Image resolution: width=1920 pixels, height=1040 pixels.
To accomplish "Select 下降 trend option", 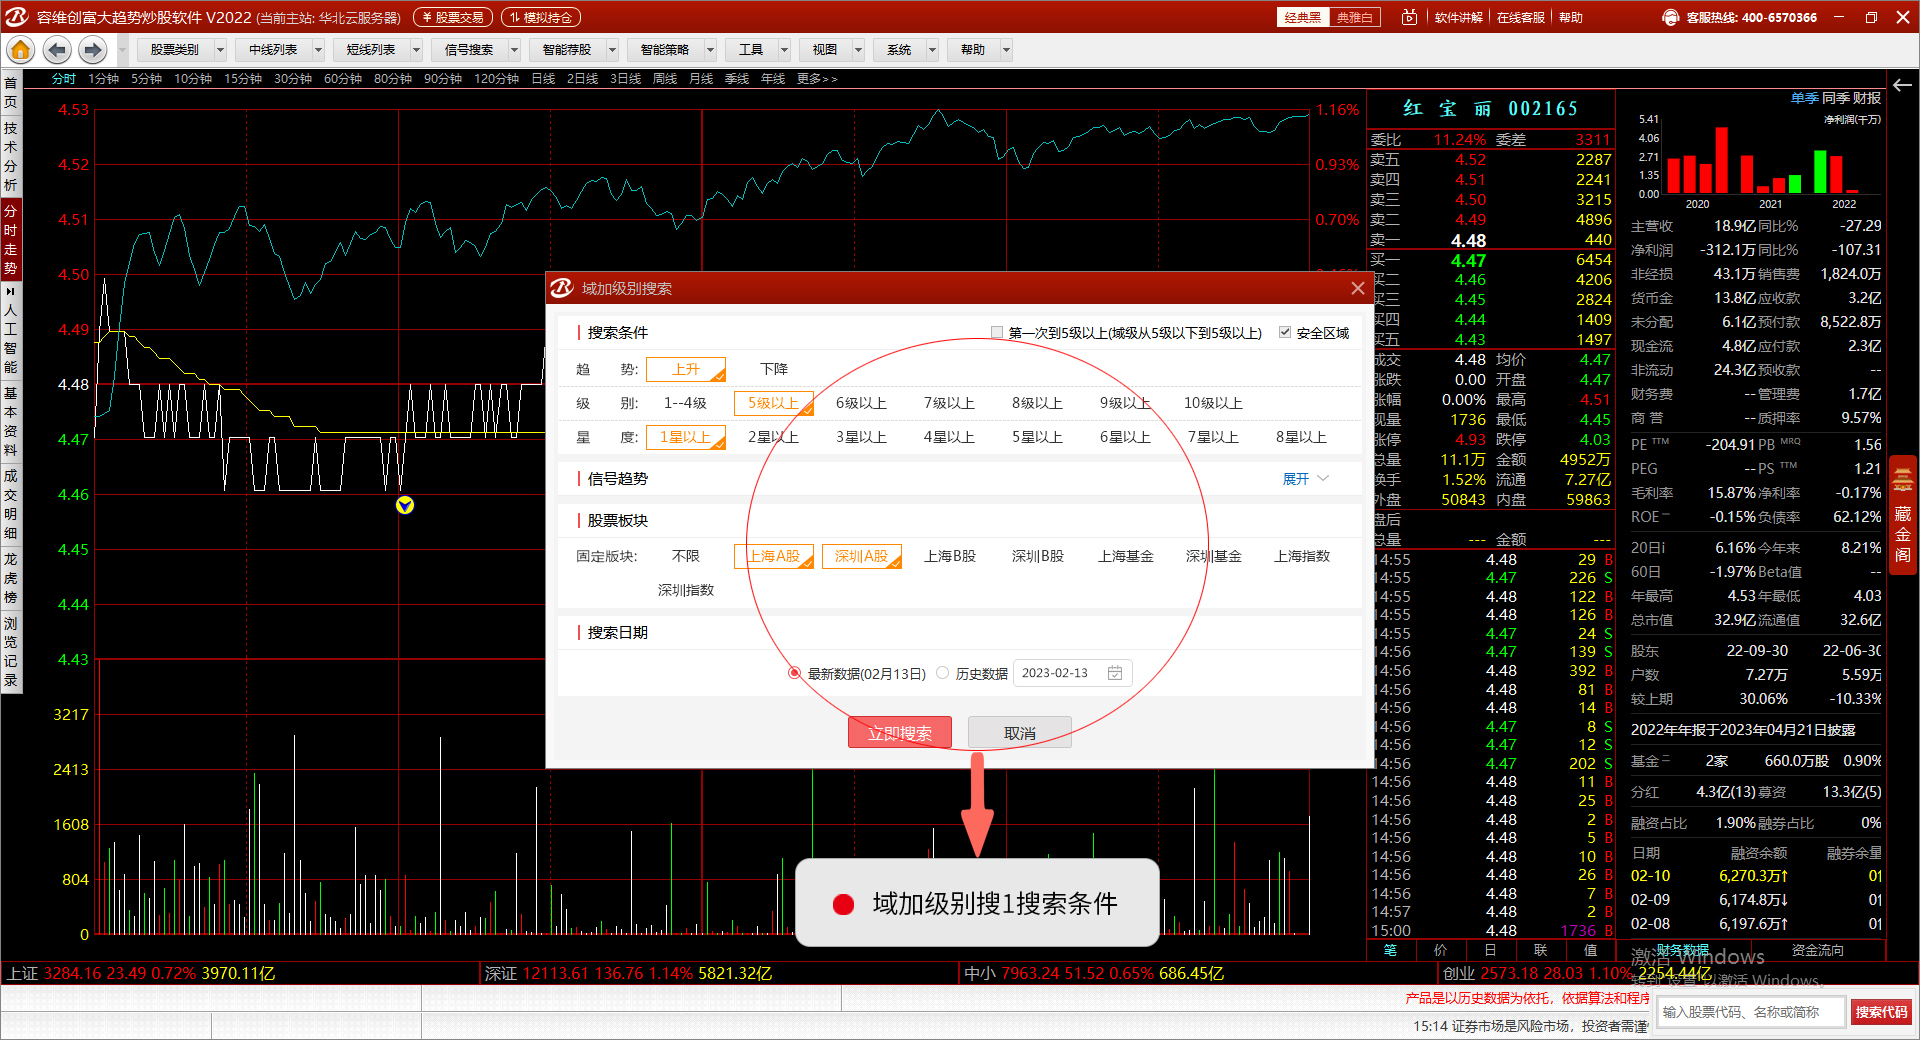I will (x=774, y=369).
